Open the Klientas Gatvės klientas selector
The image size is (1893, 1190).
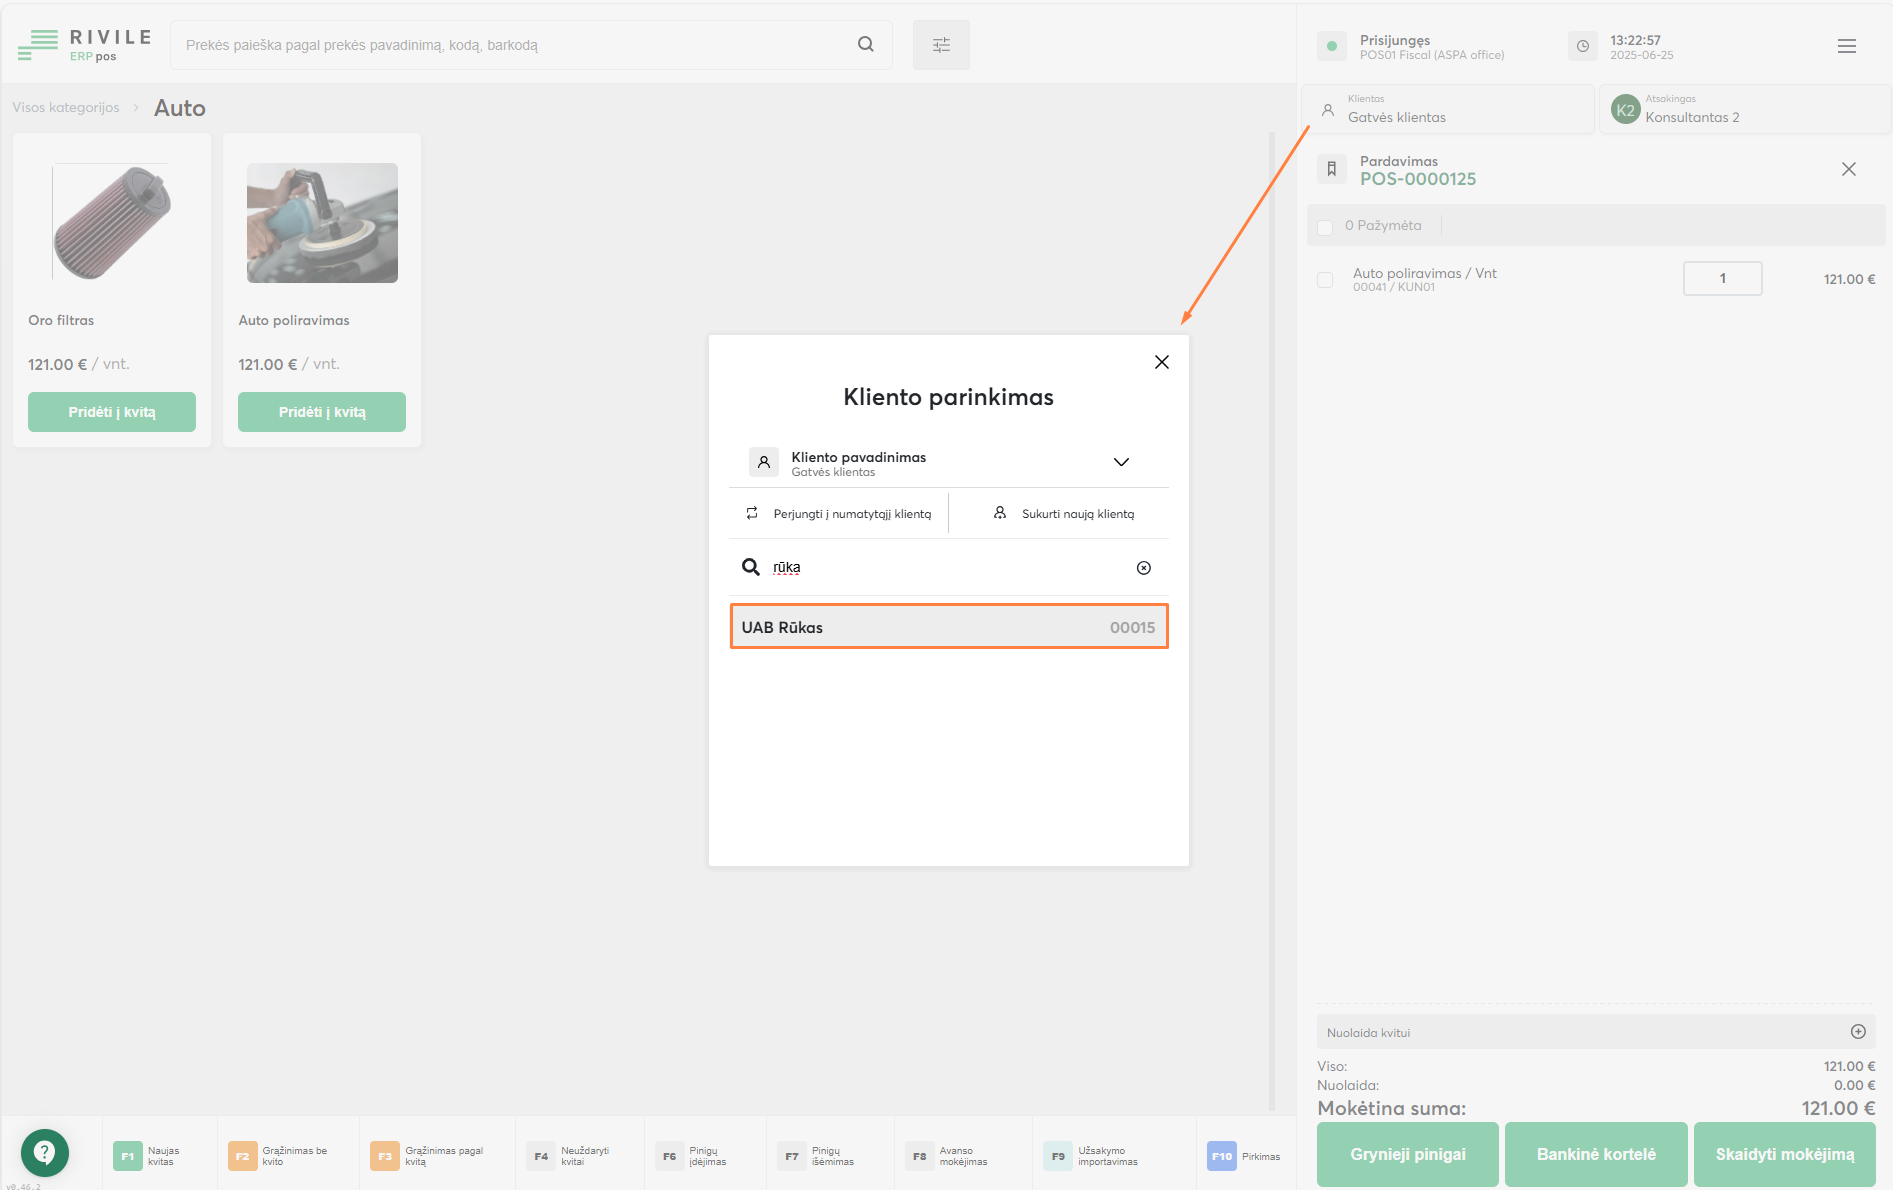click(1446, 109)
